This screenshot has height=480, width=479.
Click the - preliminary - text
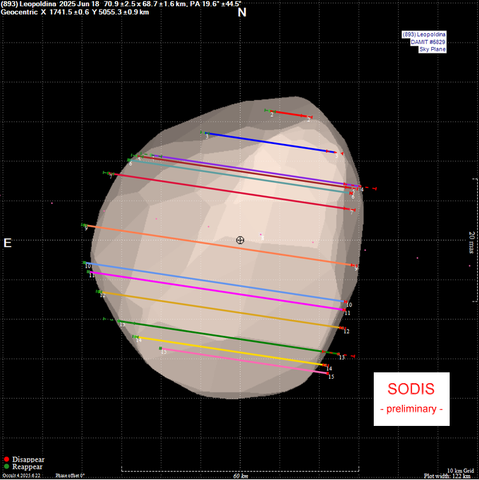click(x=411, y=409)
